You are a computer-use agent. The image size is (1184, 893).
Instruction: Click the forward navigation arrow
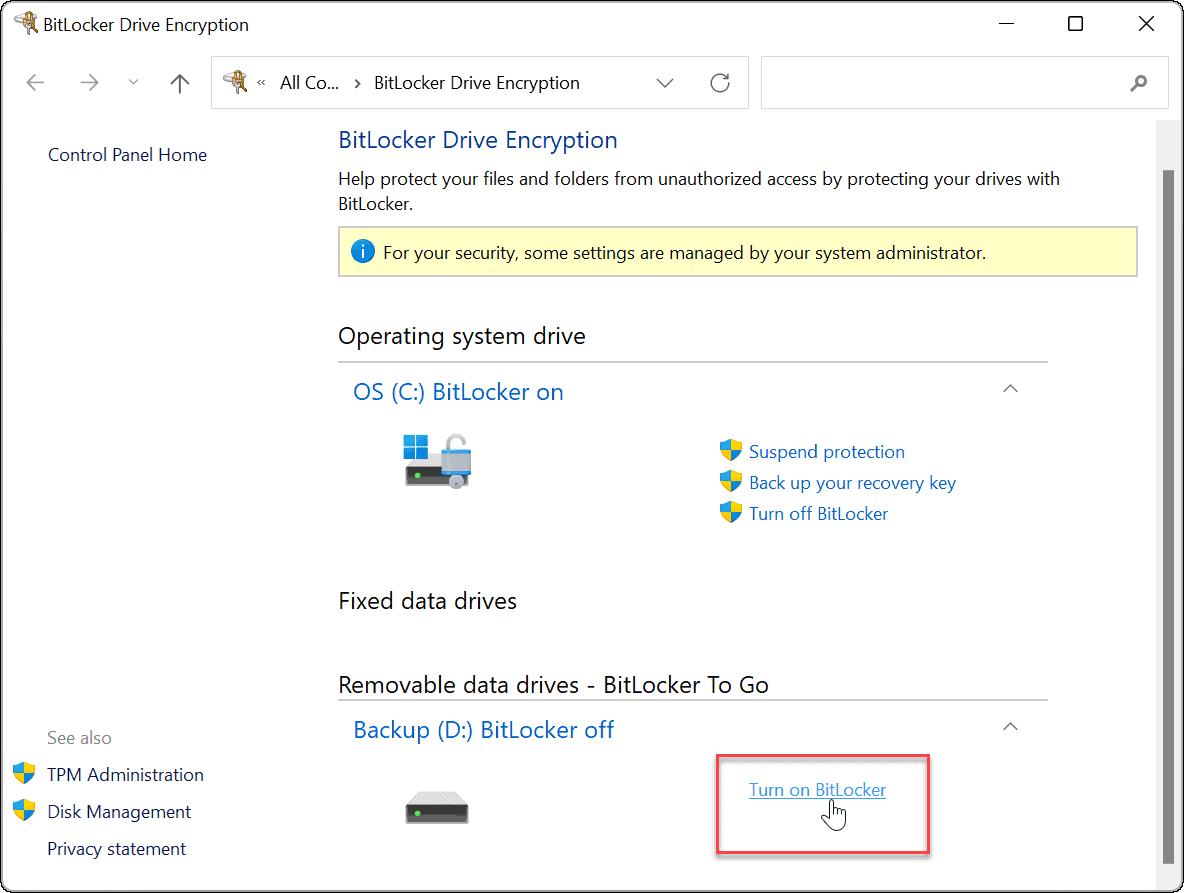[89, 83]
